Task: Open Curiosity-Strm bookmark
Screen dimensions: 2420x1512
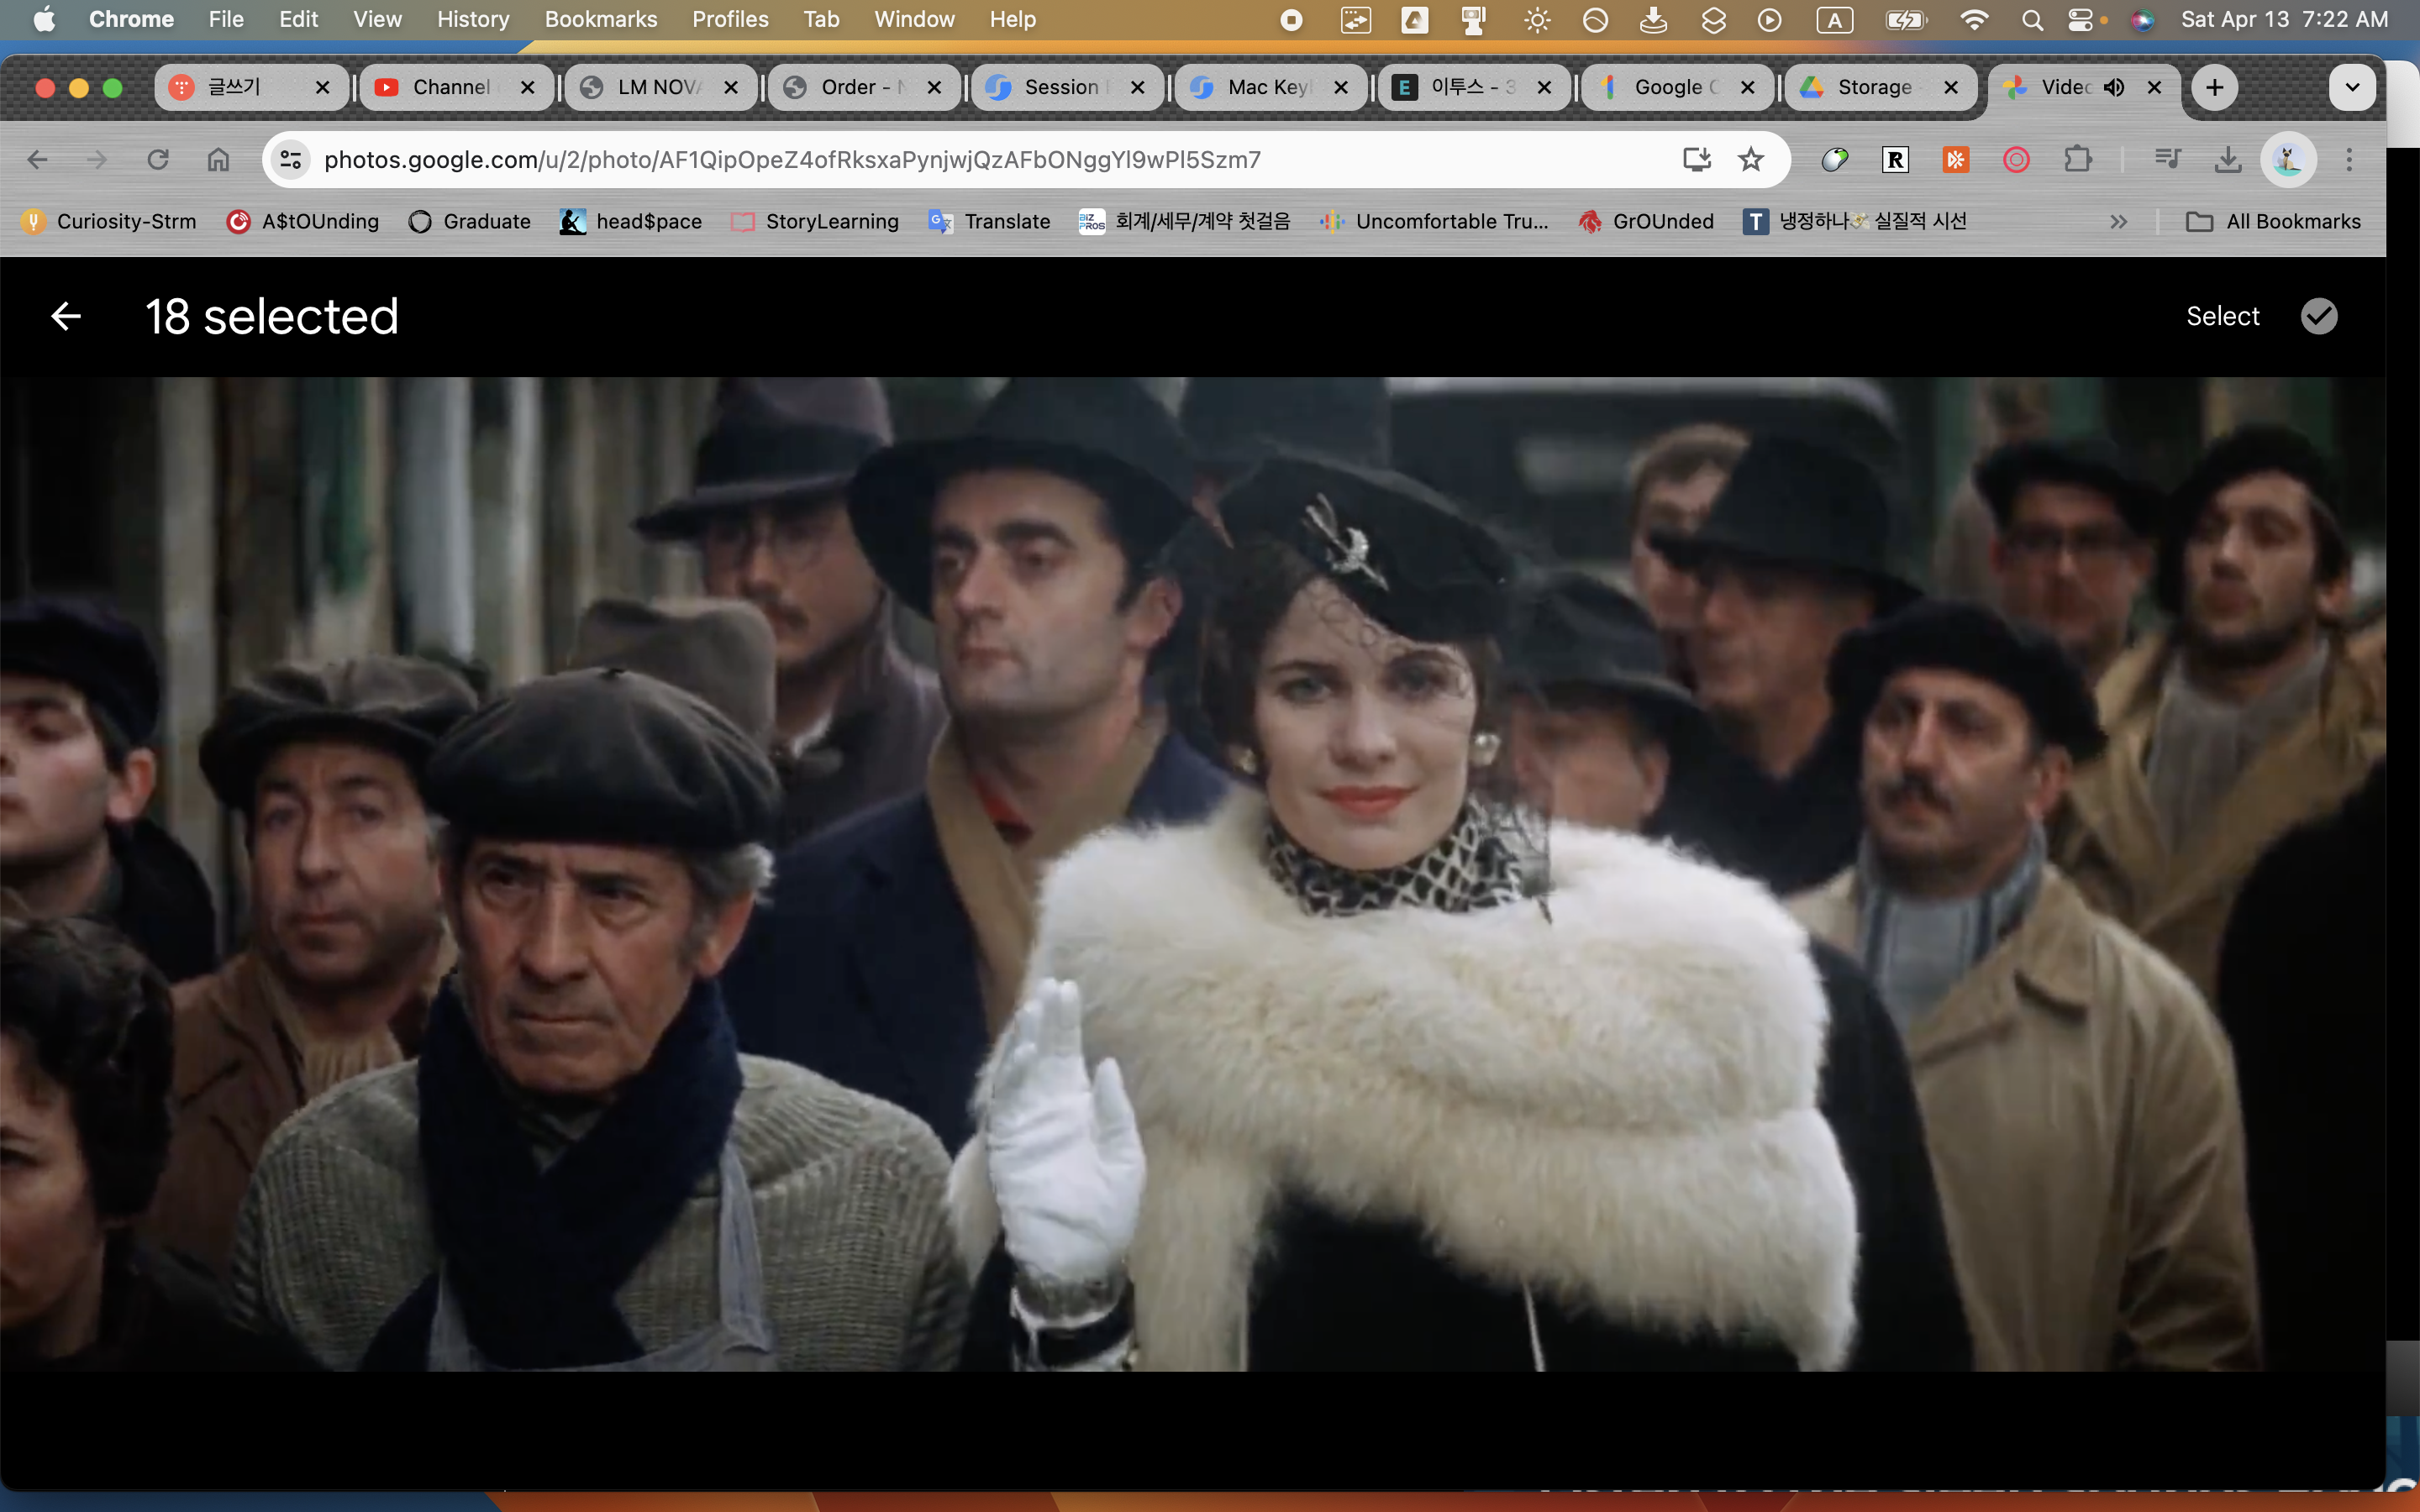Action: tap(109, 221)
